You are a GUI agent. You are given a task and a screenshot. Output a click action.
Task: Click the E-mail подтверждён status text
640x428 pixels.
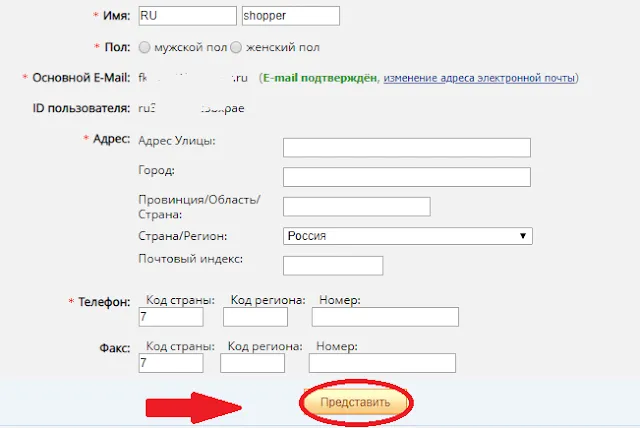point(320,78)
